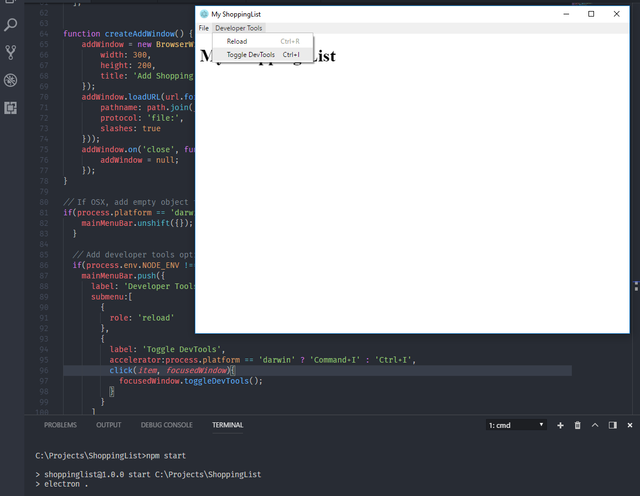Click the 'electron .' terminal output line
640x496 pixels.
pyautogui.click(x=62, y=484)
